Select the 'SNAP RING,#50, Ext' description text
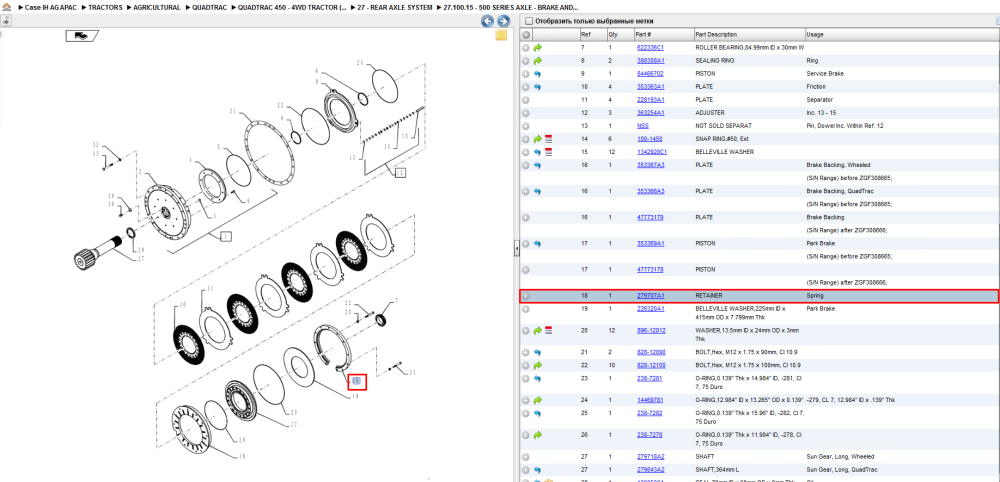This screenshot has width=1000, height=482. [x=722, y=139]
